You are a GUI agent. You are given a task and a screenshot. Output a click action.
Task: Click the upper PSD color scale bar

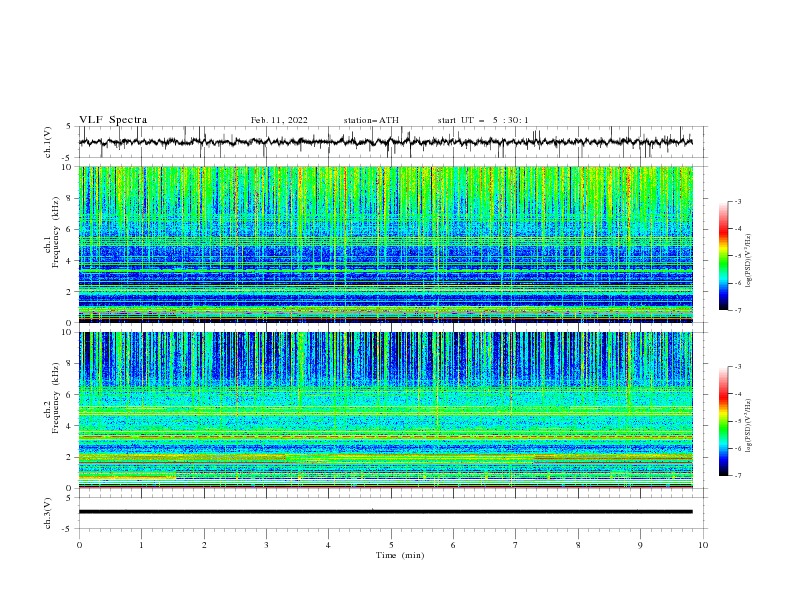(724, 256)
